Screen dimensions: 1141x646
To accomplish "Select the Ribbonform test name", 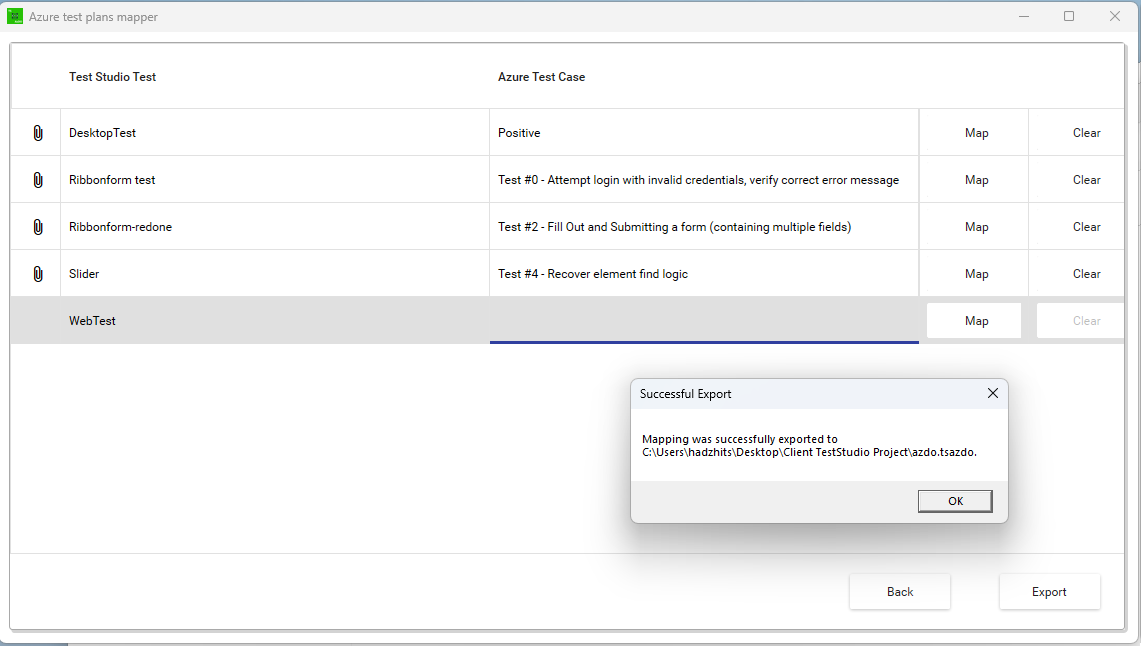I will pos(112,180).
